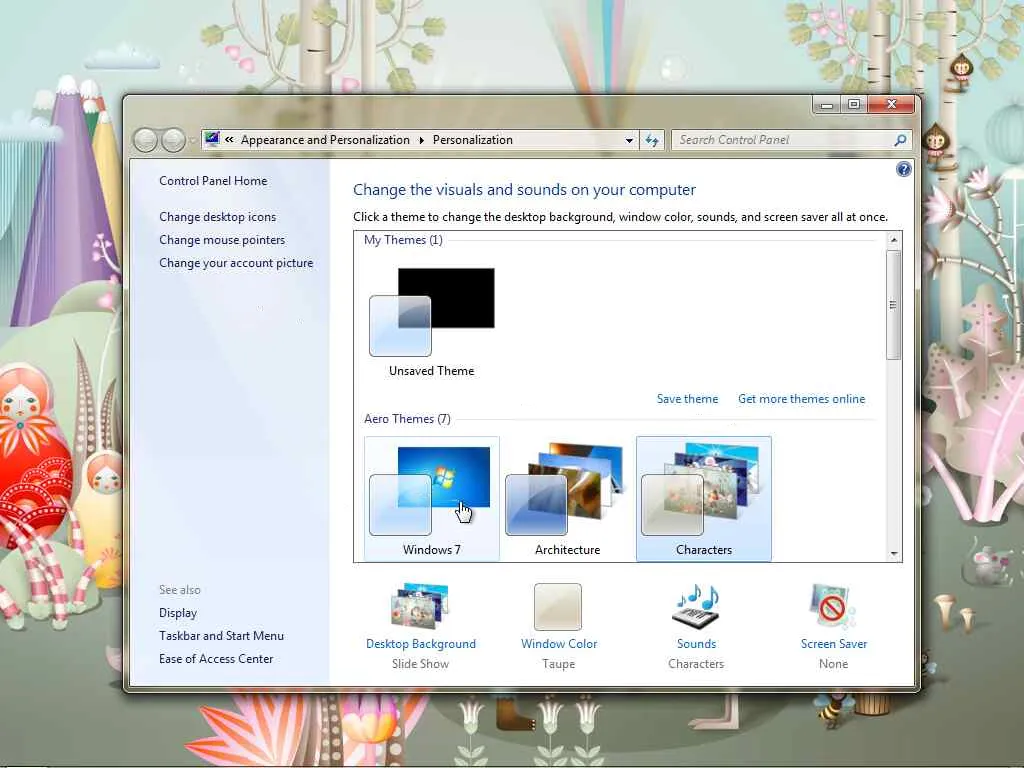Viewport: 1024px width, 768px height.
Task: Select the Characters theme
Action: tap(703, 499)
